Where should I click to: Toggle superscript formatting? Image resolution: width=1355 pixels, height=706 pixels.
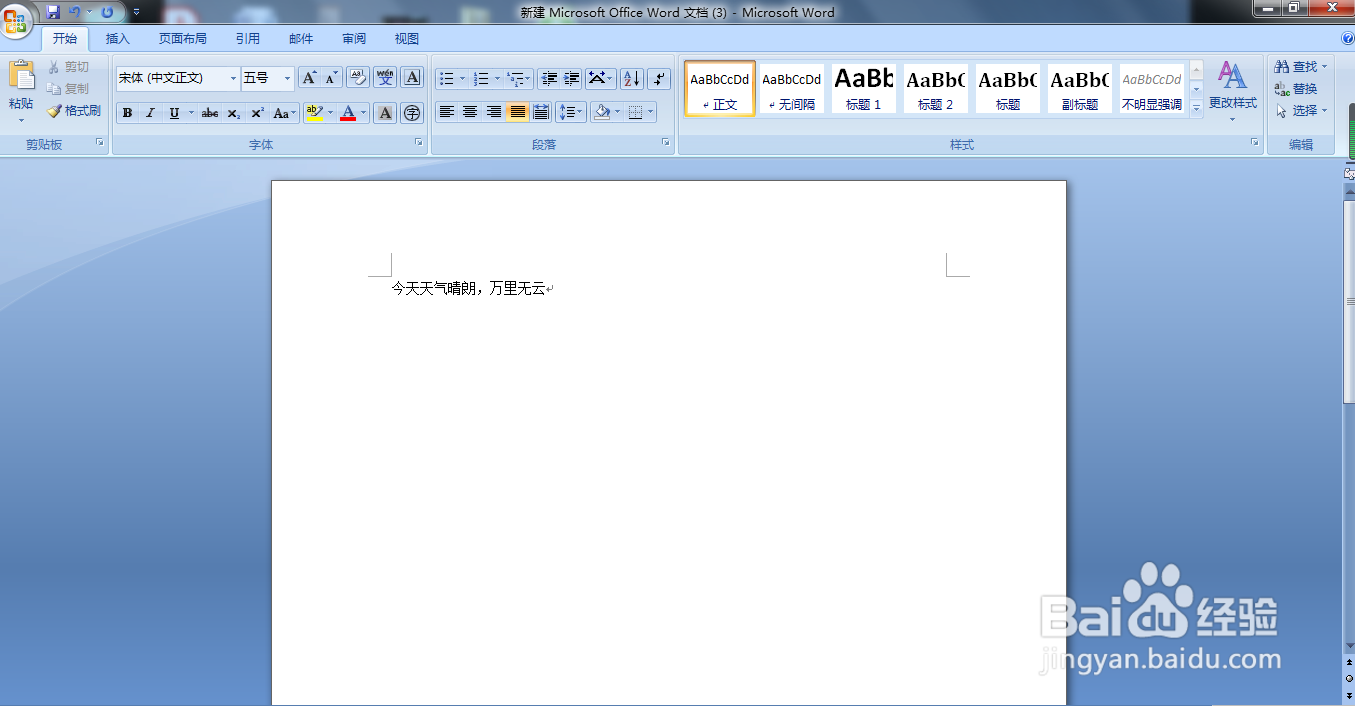[257, 113]
